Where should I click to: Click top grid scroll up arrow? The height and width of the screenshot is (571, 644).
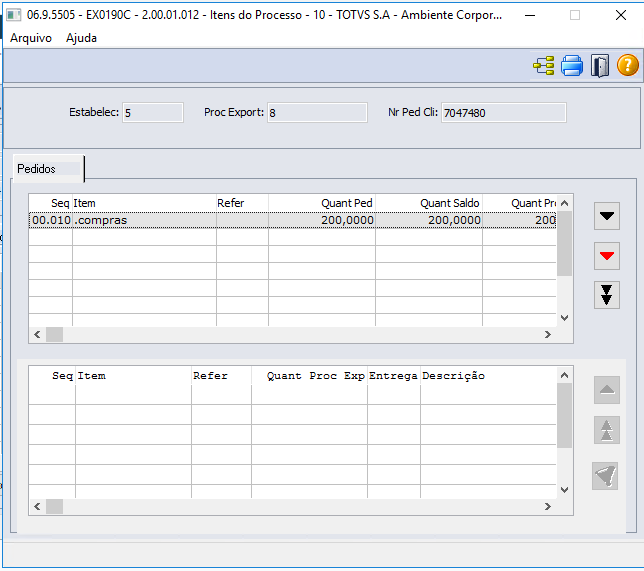(x=564, y=203)
